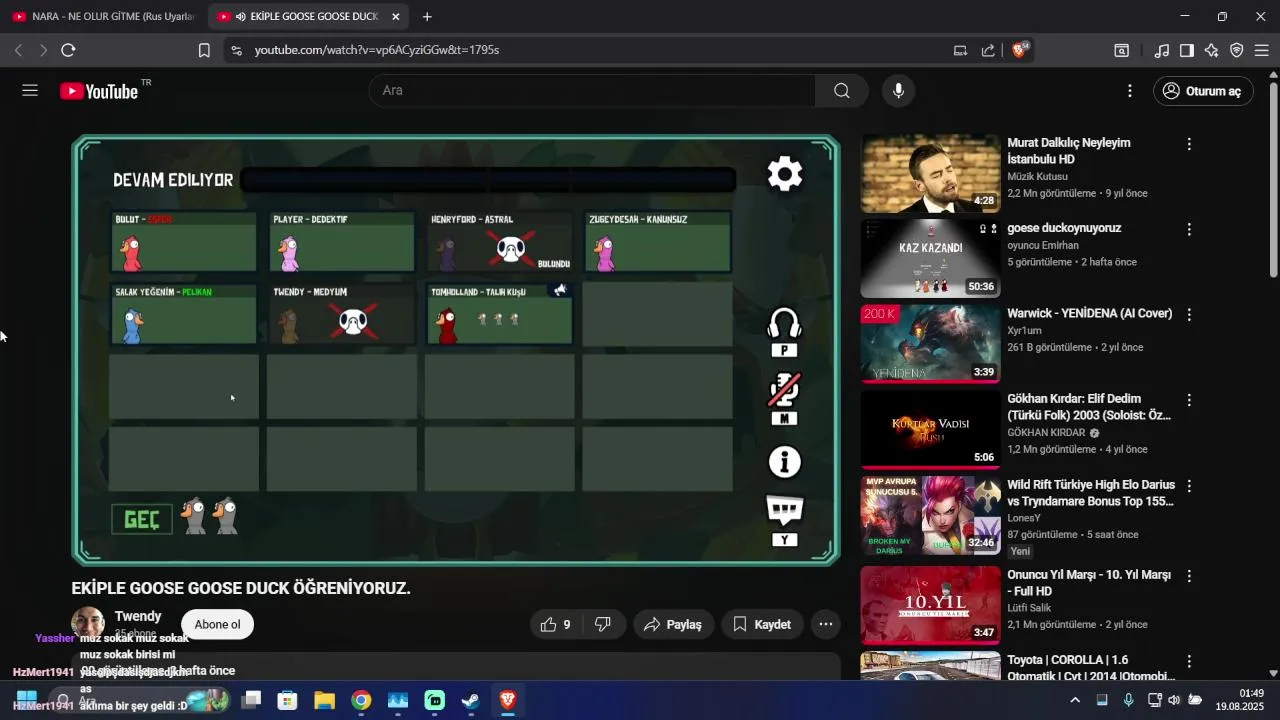Viewport: 1280px width, 720px height.
Task: Open Brave Shields lion icon in address bar
Action: coord(1019,50)
